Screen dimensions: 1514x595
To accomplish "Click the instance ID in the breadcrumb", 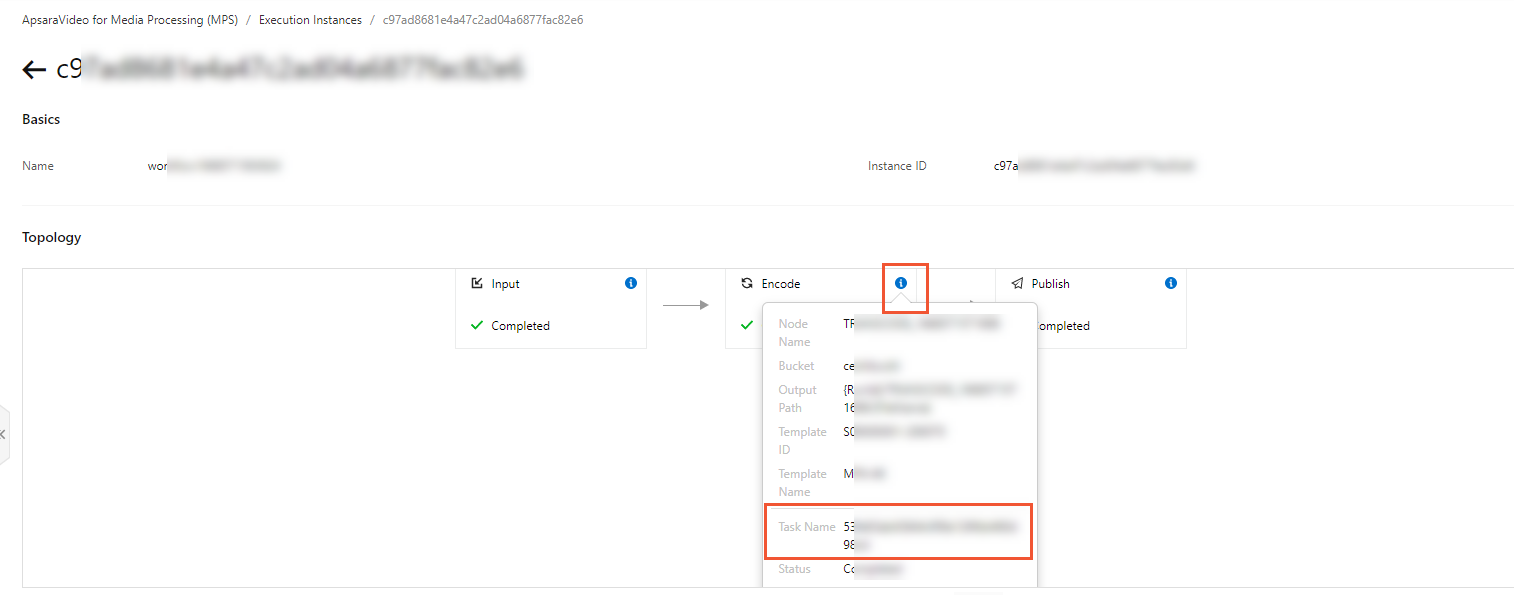I will [483, 20].
